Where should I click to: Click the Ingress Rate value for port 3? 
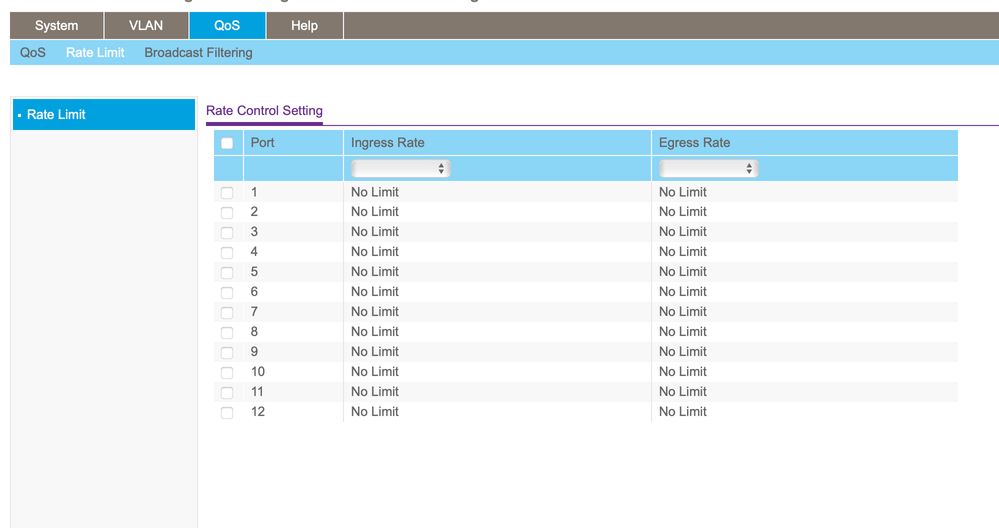[375, 232]
